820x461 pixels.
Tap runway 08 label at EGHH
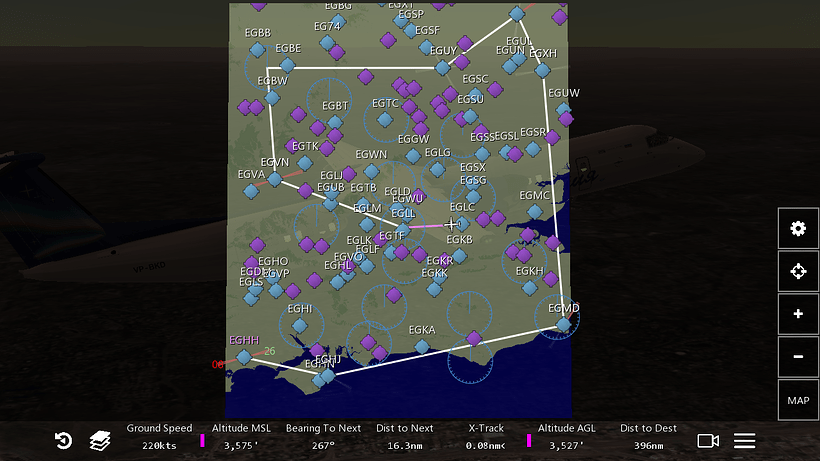tap(218, 364)
